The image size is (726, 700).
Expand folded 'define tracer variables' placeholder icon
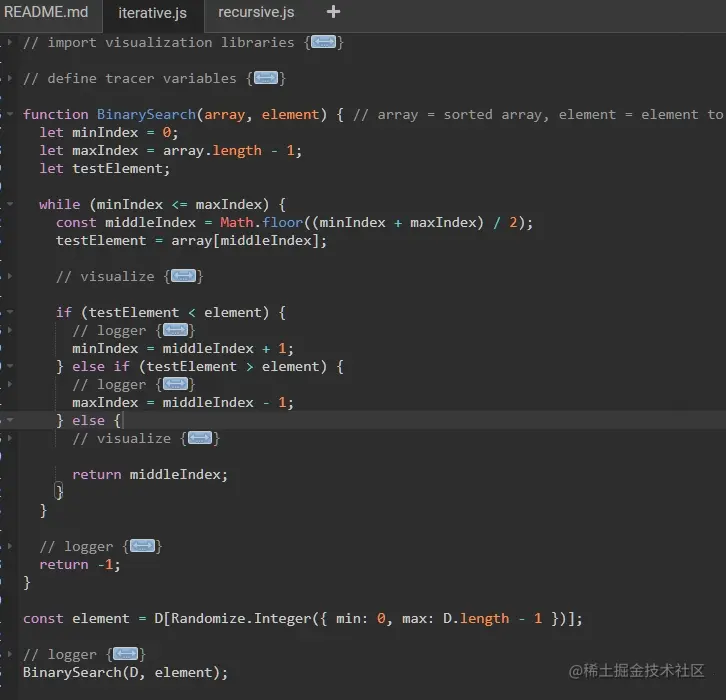pos(266,78)
